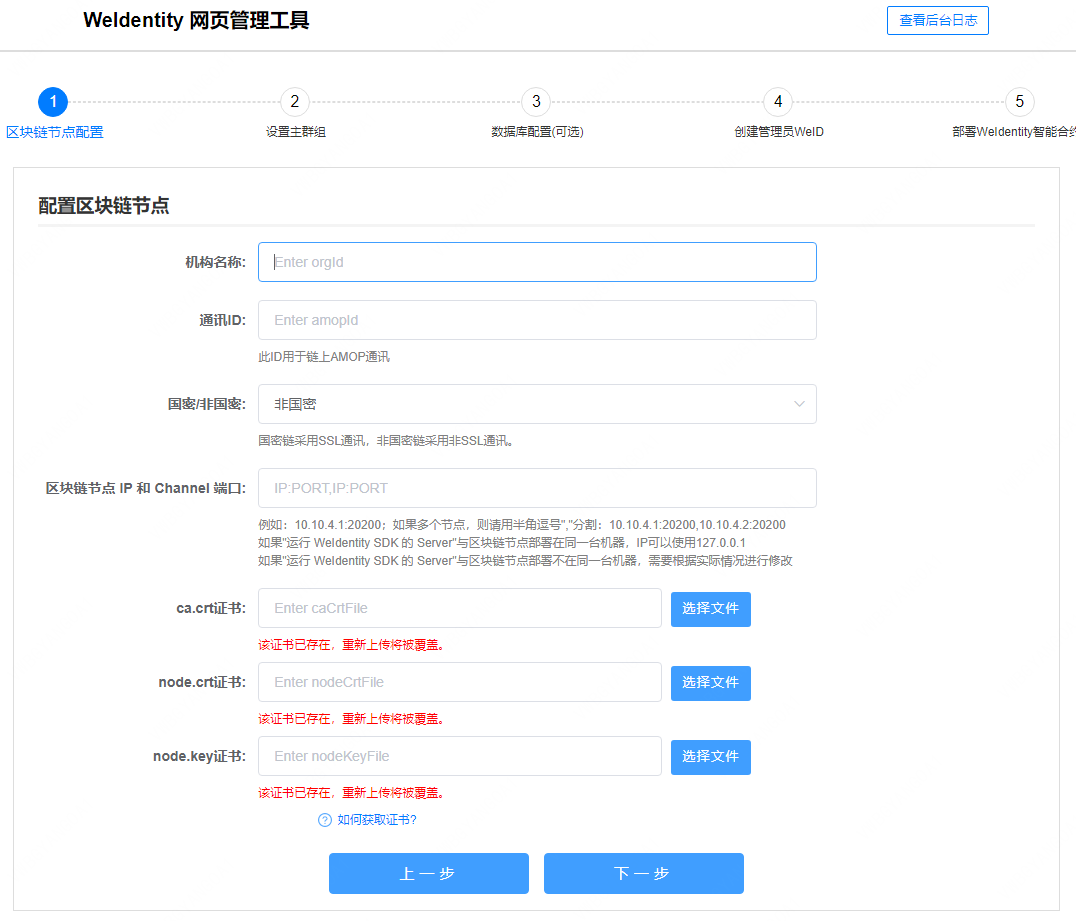Focus the IP:PORT node address field
The image size is (1076, 921).
pyautogui.click(x=537, y=488)
